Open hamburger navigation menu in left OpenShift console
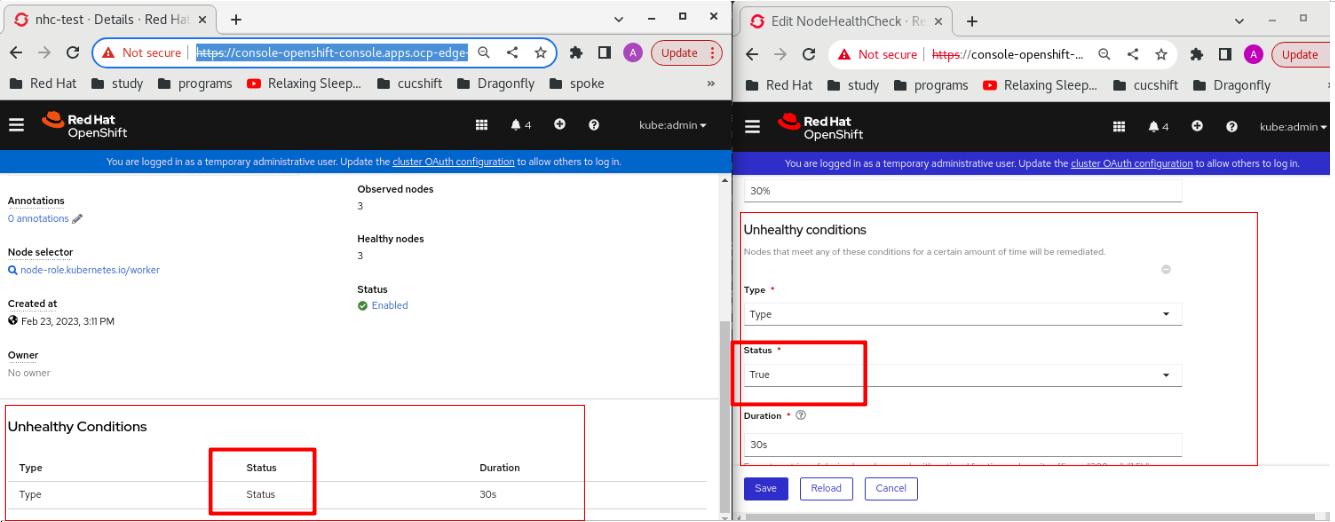Screen dimensions: 1335x522 coord(16,125)
